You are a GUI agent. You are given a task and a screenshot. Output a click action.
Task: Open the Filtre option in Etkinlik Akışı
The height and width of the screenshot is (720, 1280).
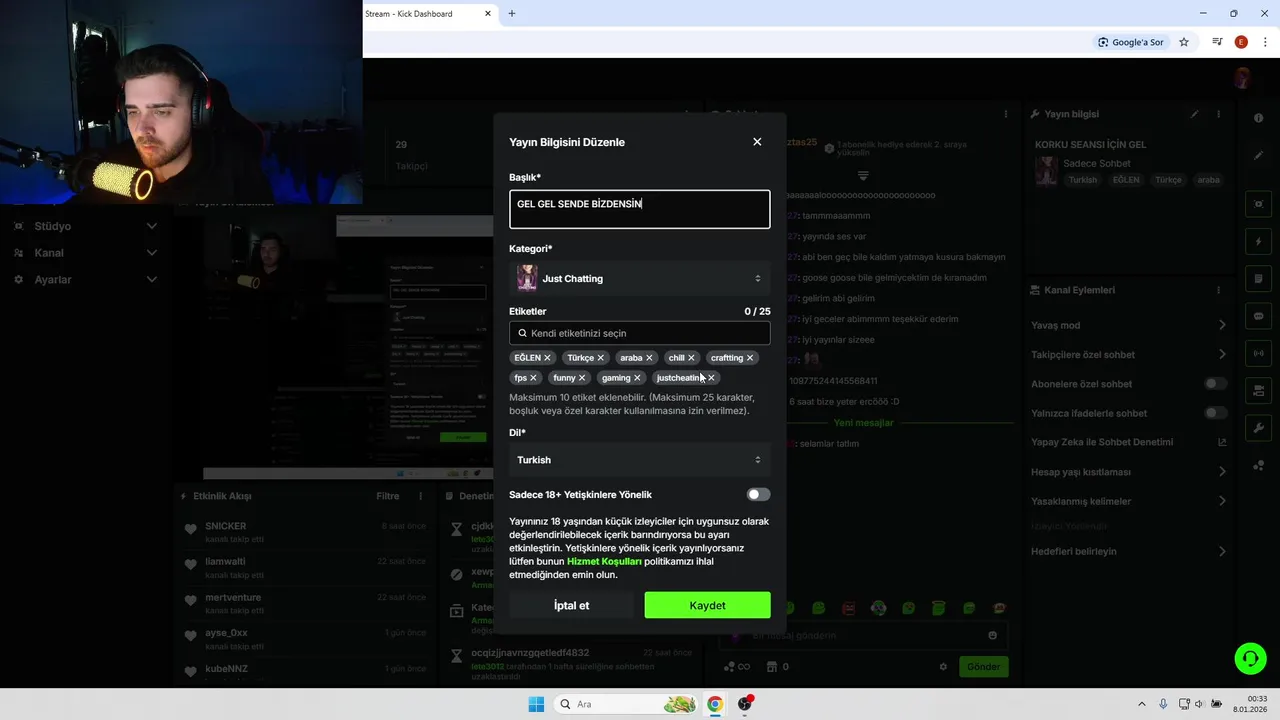click(387, 496)
